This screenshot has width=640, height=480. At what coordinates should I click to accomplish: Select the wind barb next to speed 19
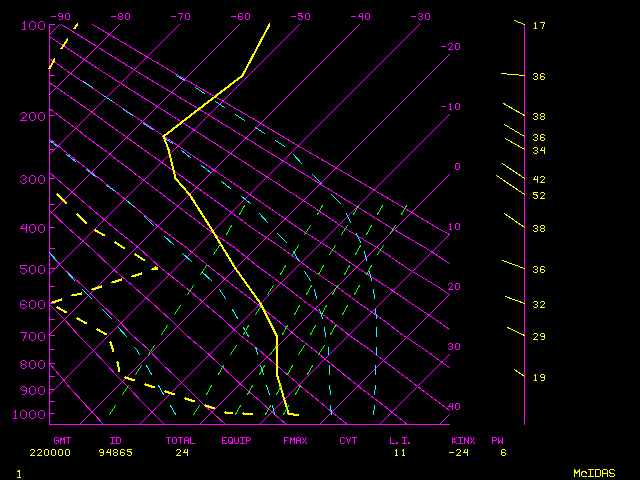pos(519,373)
